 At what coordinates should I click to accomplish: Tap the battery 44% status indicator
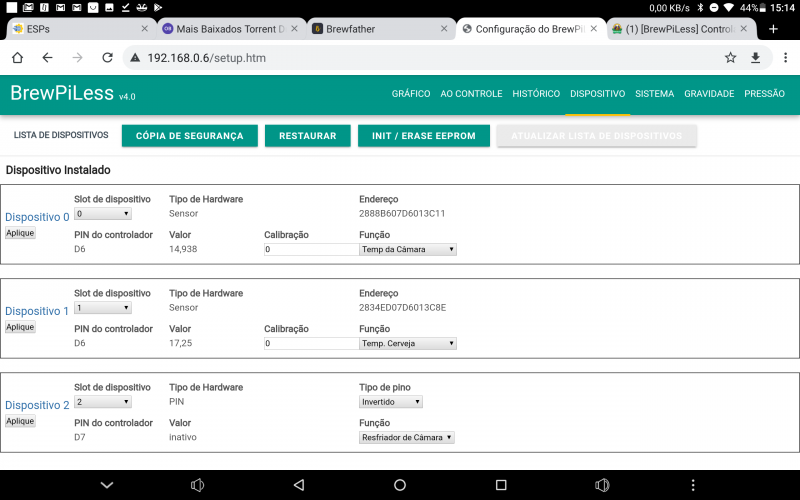753,8
